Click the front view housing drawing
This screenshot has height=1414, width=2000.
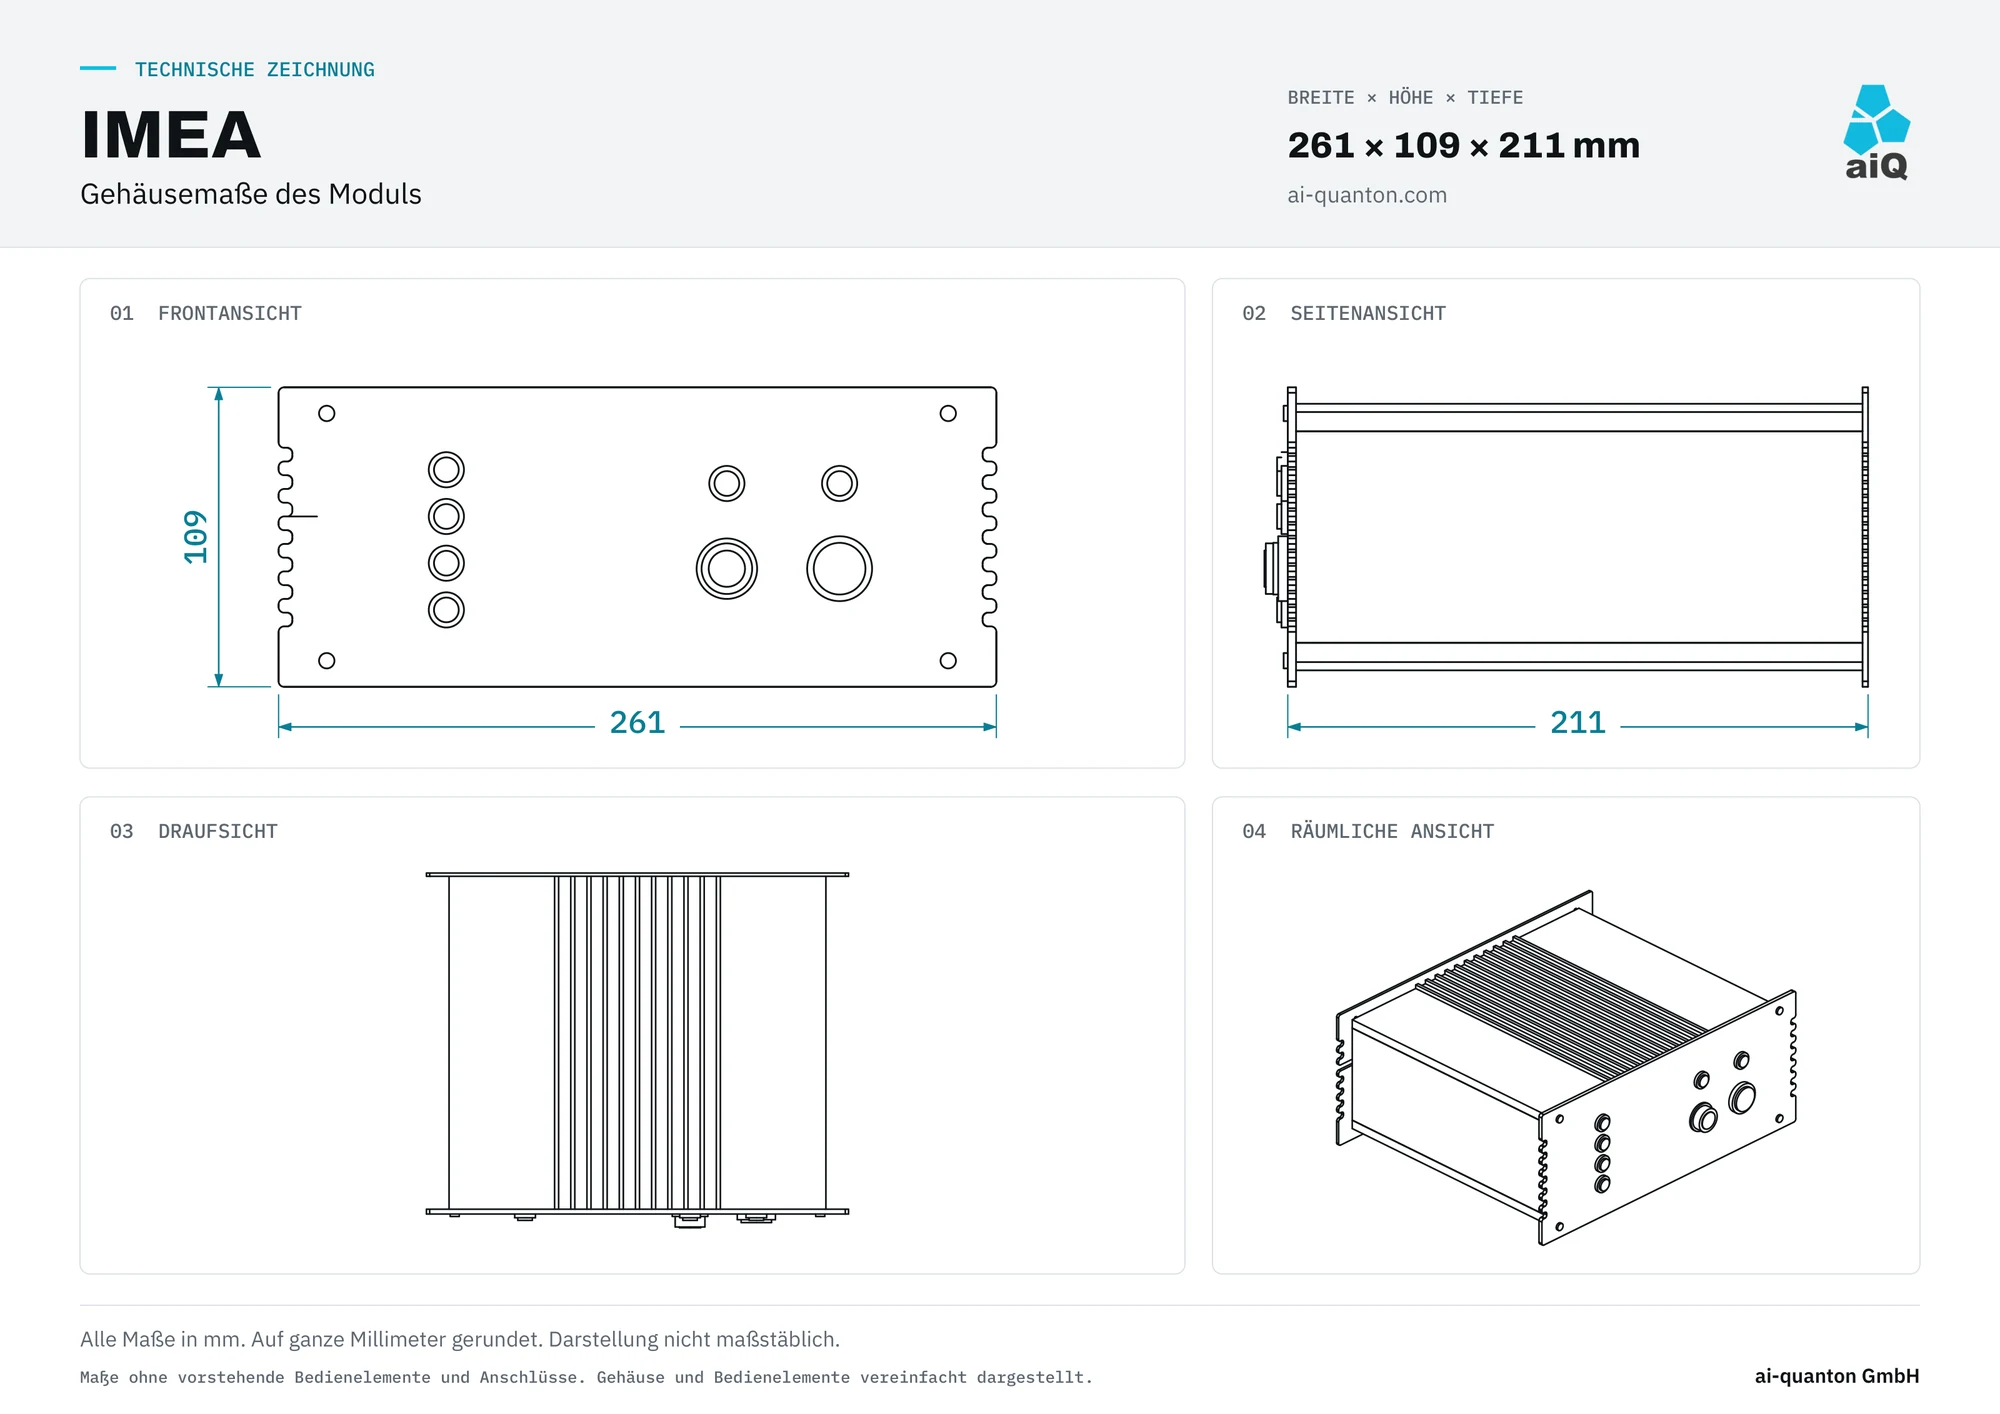click(x=637, y=537)
